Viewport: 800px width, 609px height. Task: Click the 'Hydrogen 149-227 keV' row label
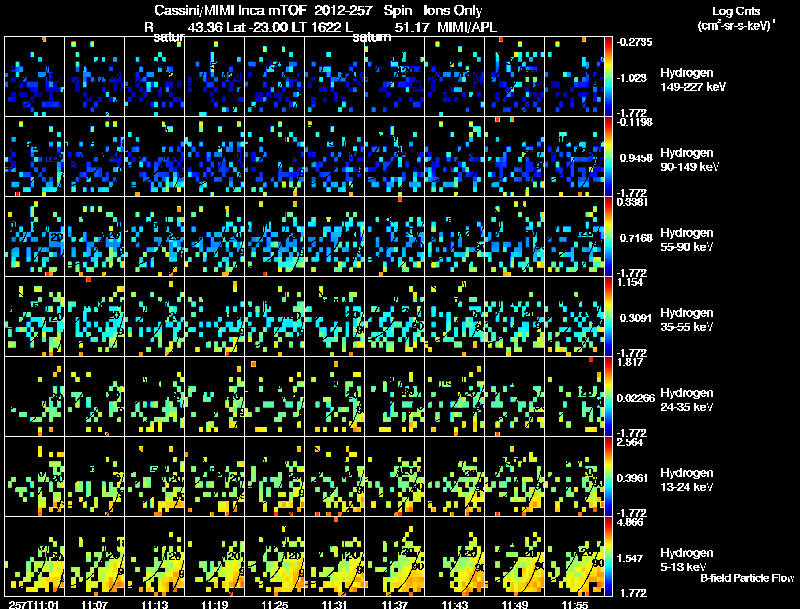pyautogui.click(x=692, y=80)
